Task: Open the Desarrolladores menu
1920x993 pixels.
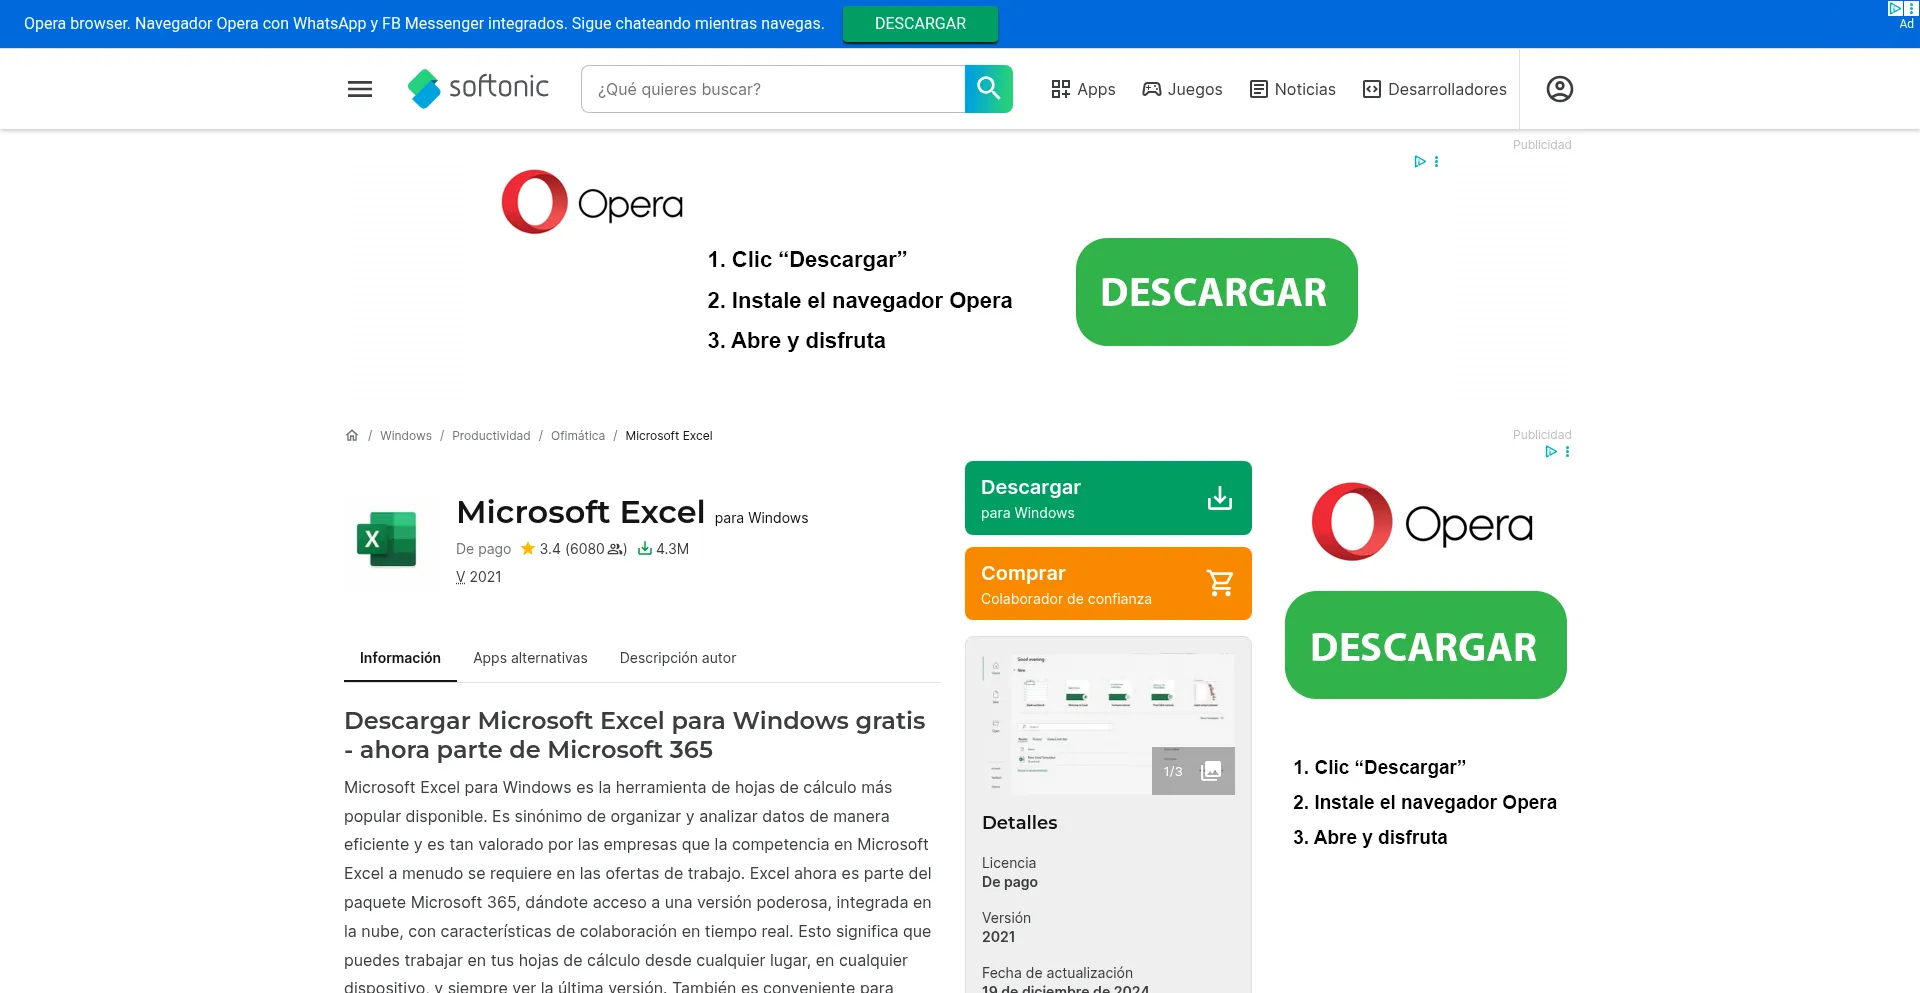Action: 1435,89
